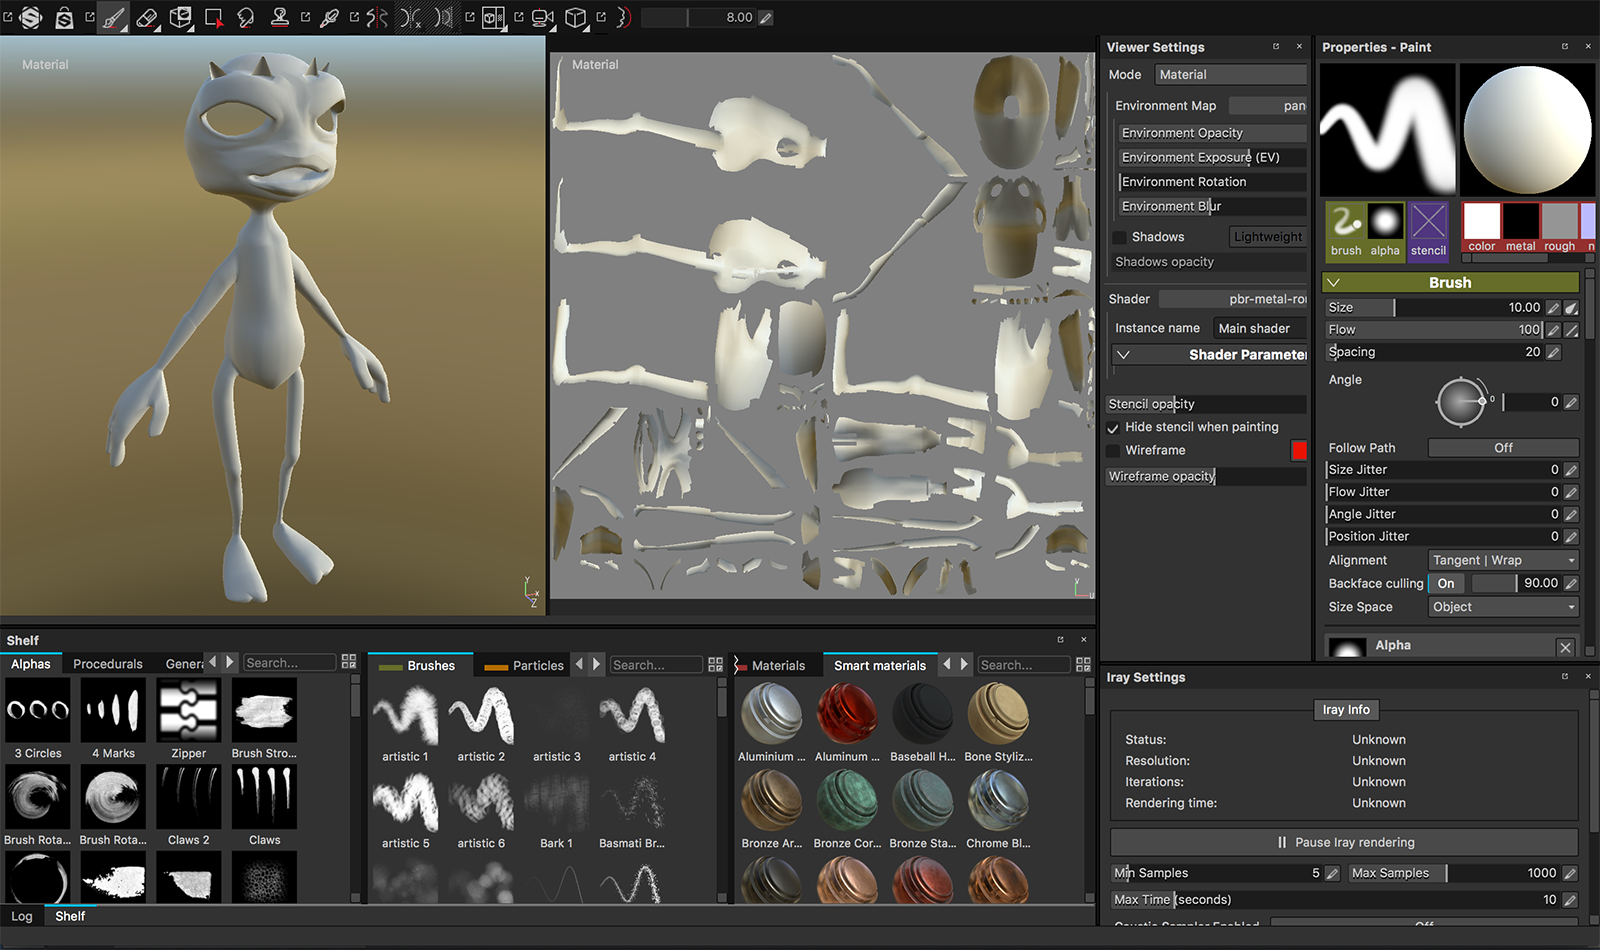This screenshot has height=950, width=1600.
Task: Open the Alignment dropdown set to Tangent Wrap
Action: (x=1503, y=560)
